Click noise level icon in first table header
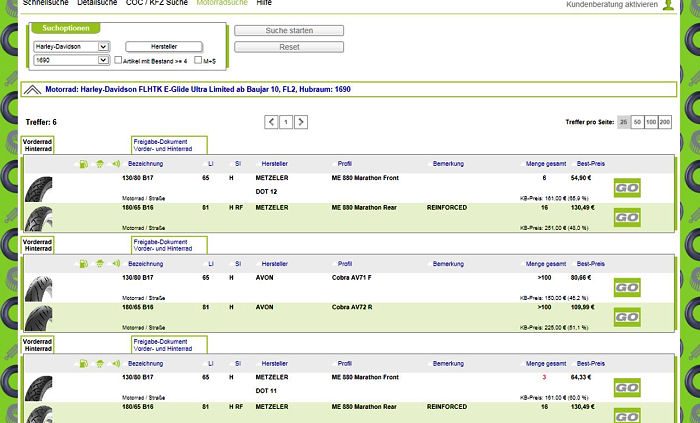This screenshot has width=700, height=423. (x=116, y=164)
